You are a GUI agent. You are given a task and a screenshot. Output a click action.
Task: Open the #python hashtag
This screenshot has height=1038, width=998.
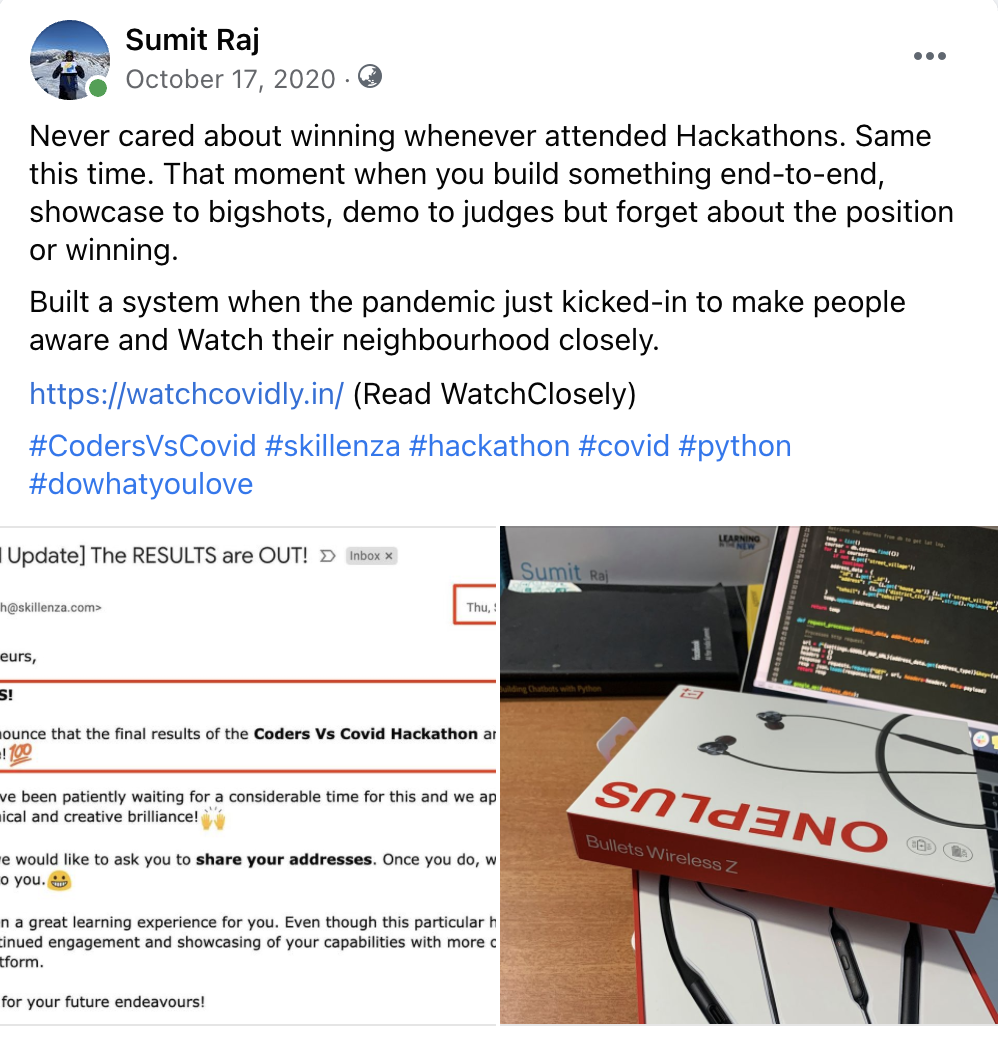(735, 446)
